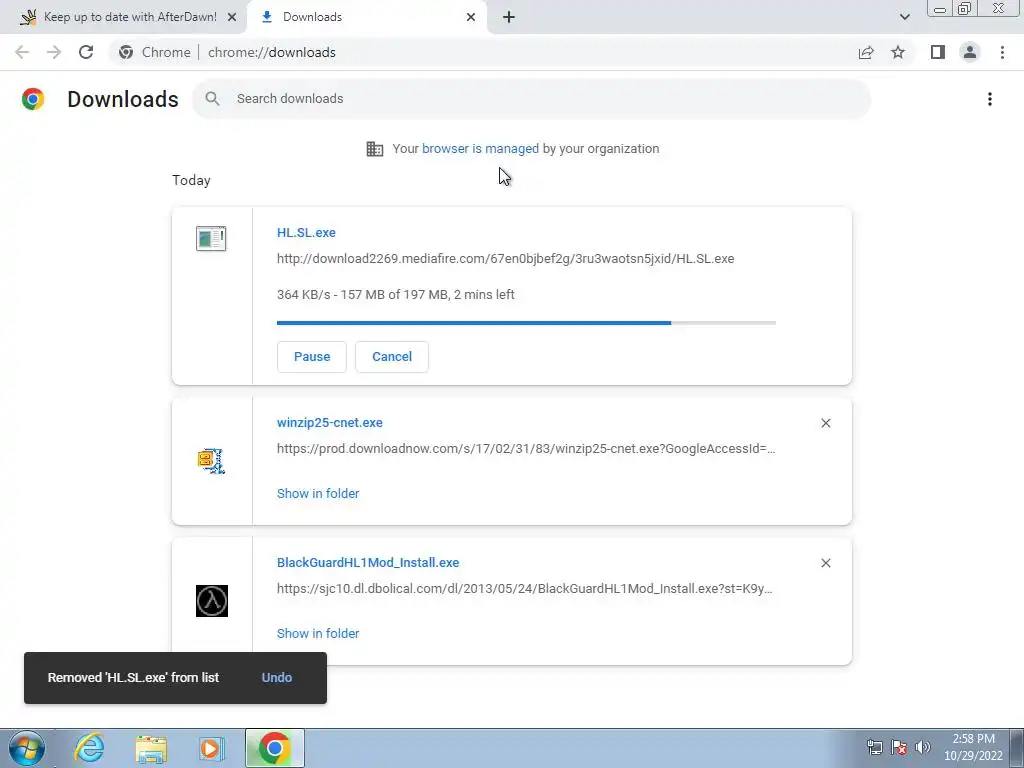The image size is (1024, 768).
Task: Open Windows Media Player from the taskbar
Action: [x=212, y=748]
